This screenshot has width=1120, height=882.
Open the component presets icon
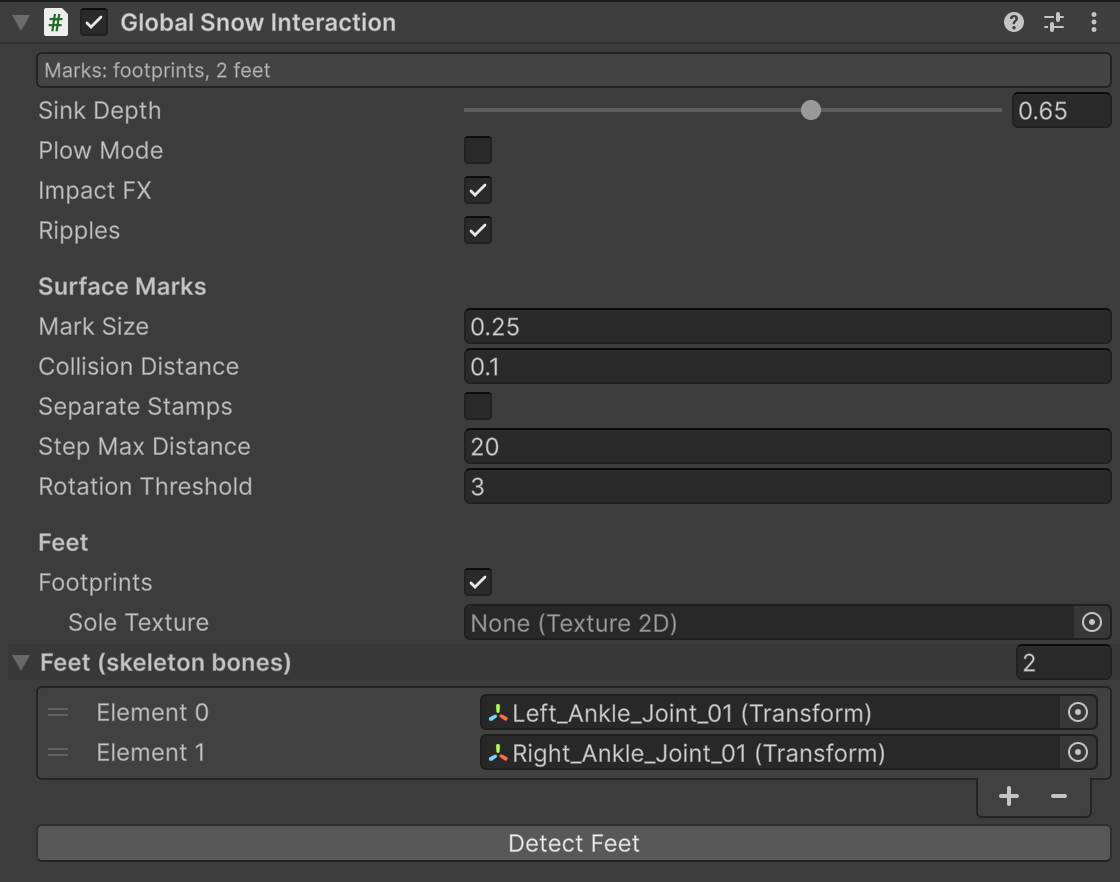1054,22
